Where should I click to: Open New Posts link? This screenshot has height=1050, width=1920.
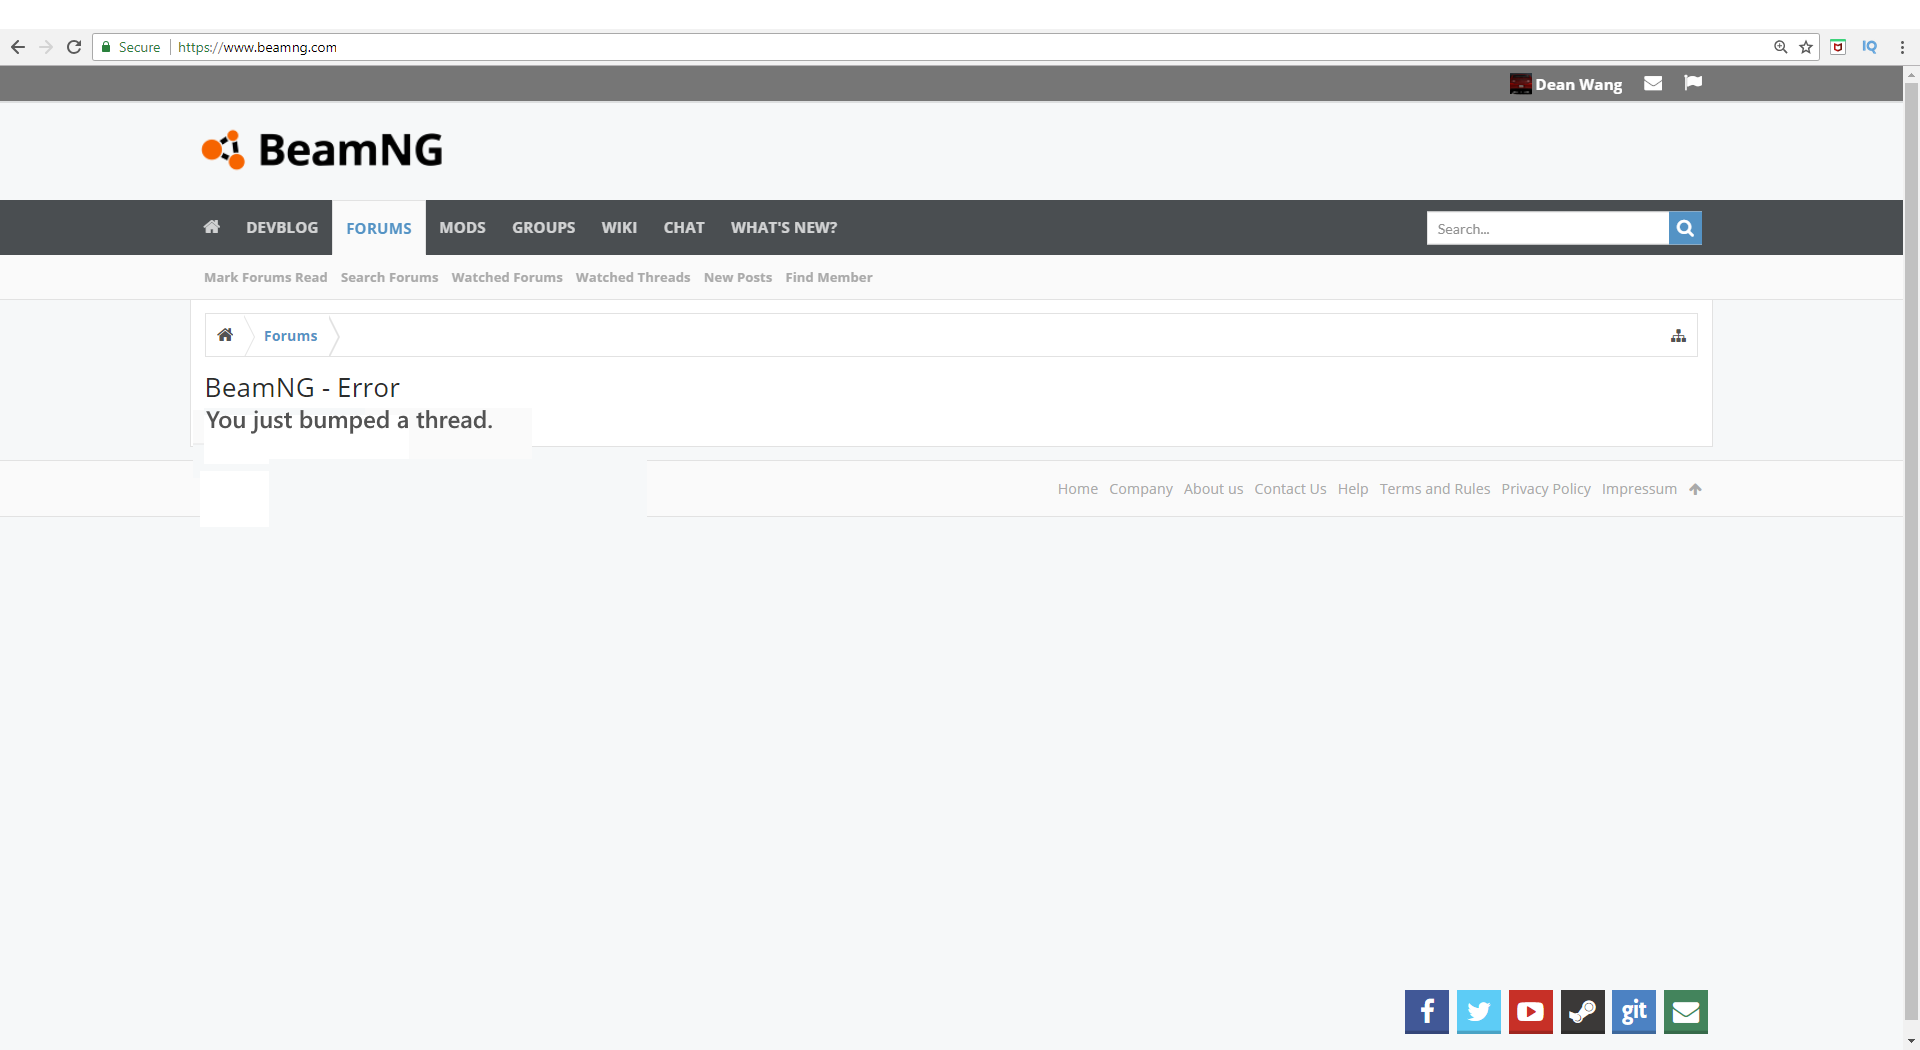click(x=738, y=278)
